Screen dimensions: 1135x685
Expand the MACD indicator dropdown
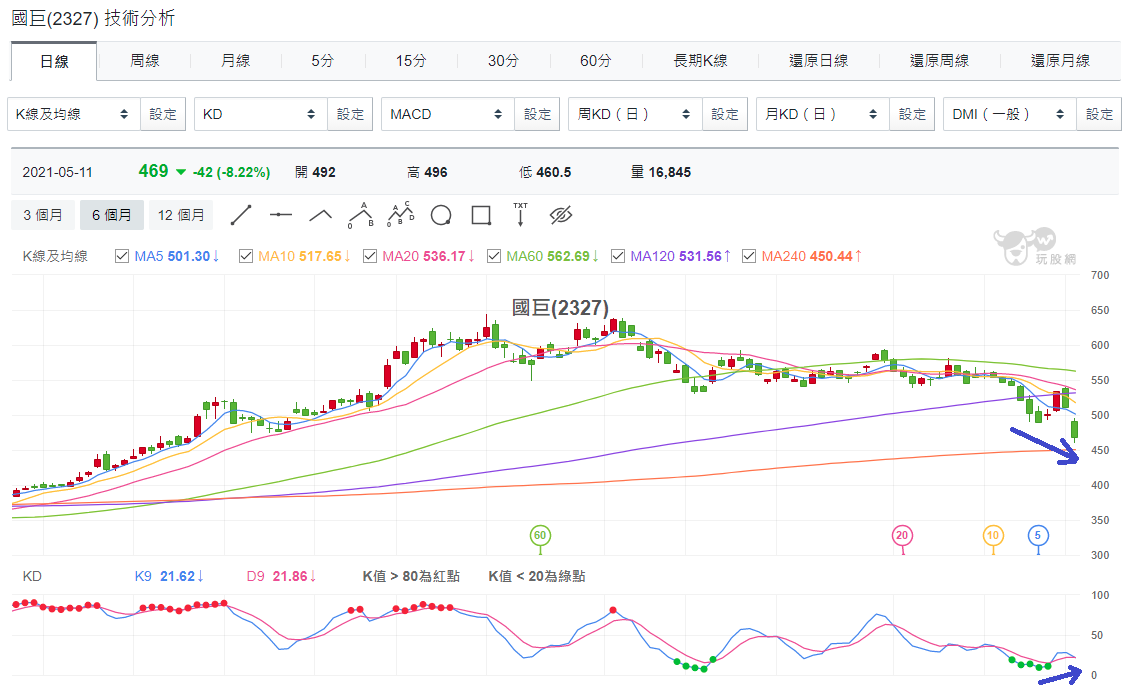(x=448, y=114)
